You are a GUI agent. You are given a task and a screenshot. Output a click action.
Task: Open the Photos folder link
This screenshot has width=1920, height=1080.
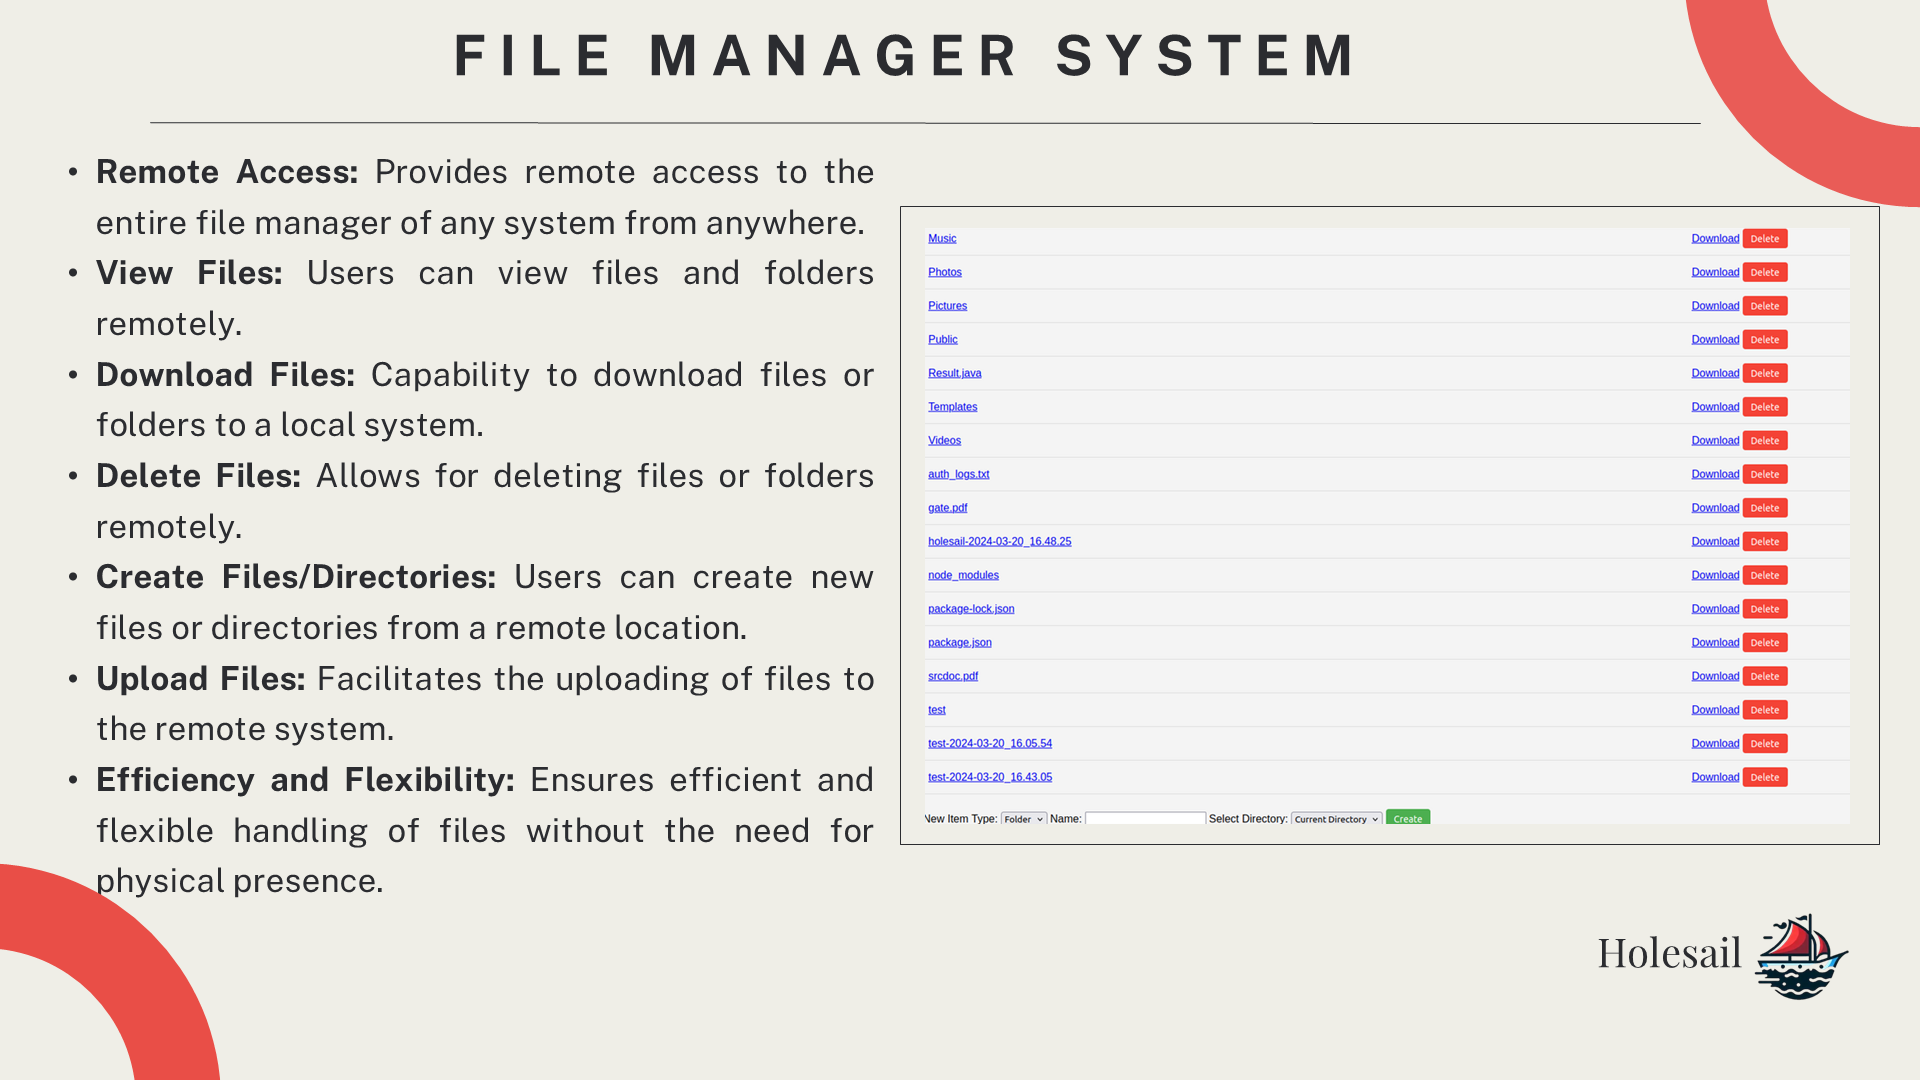pos(945,272)
